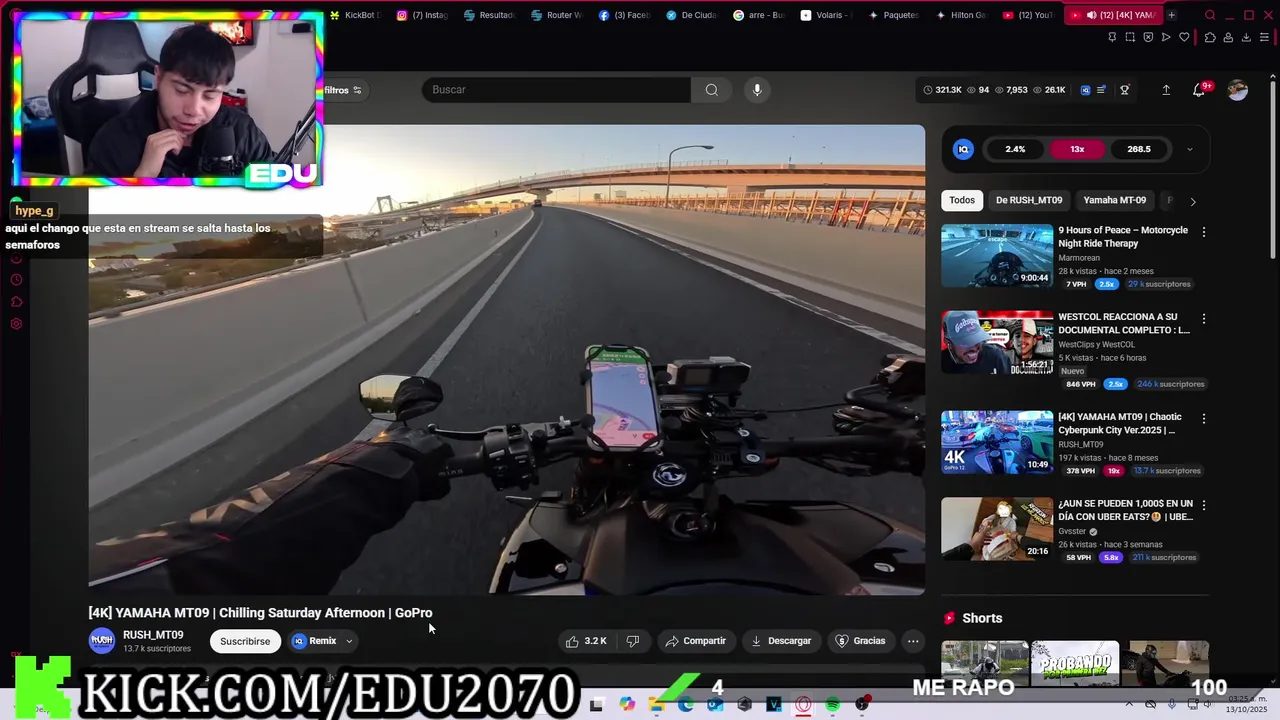Switch to the Facebook browser tab
This screenshot has height=720, width=1280.
coord(624,15)
